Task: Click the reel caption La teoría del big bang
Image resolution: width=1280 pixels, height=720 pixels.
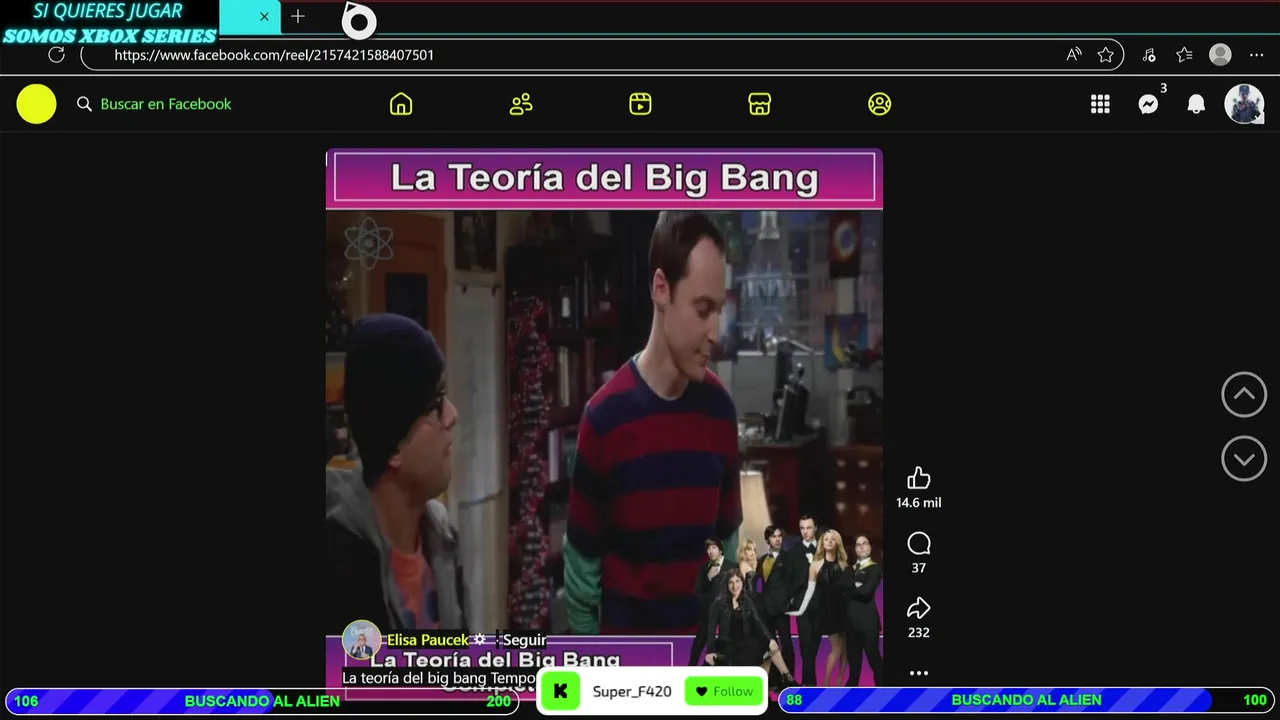Action: tap(440, 678)
